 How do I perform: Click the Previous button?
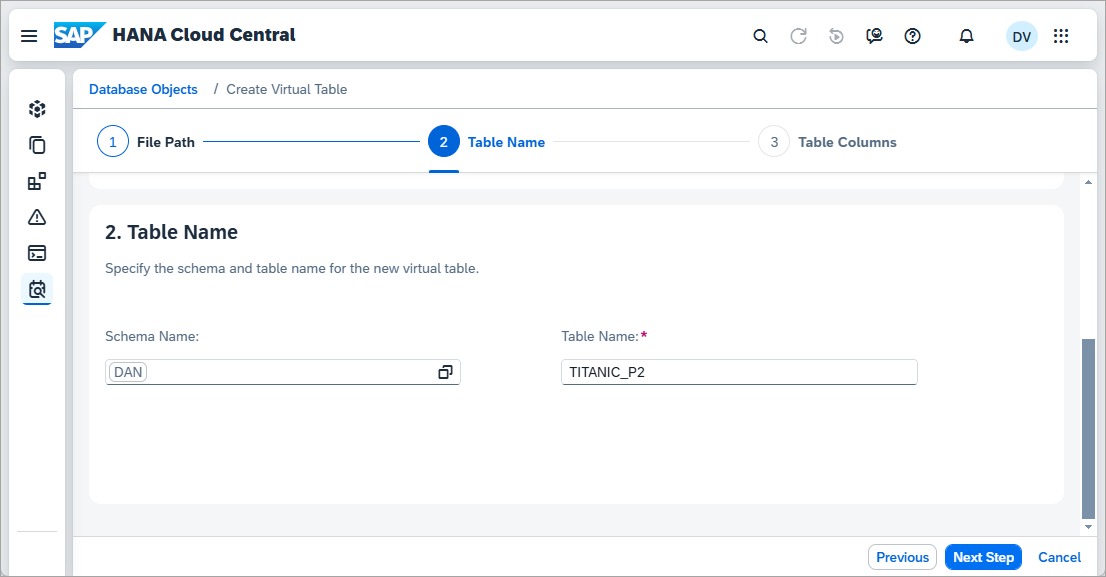(x=902, y=557)
